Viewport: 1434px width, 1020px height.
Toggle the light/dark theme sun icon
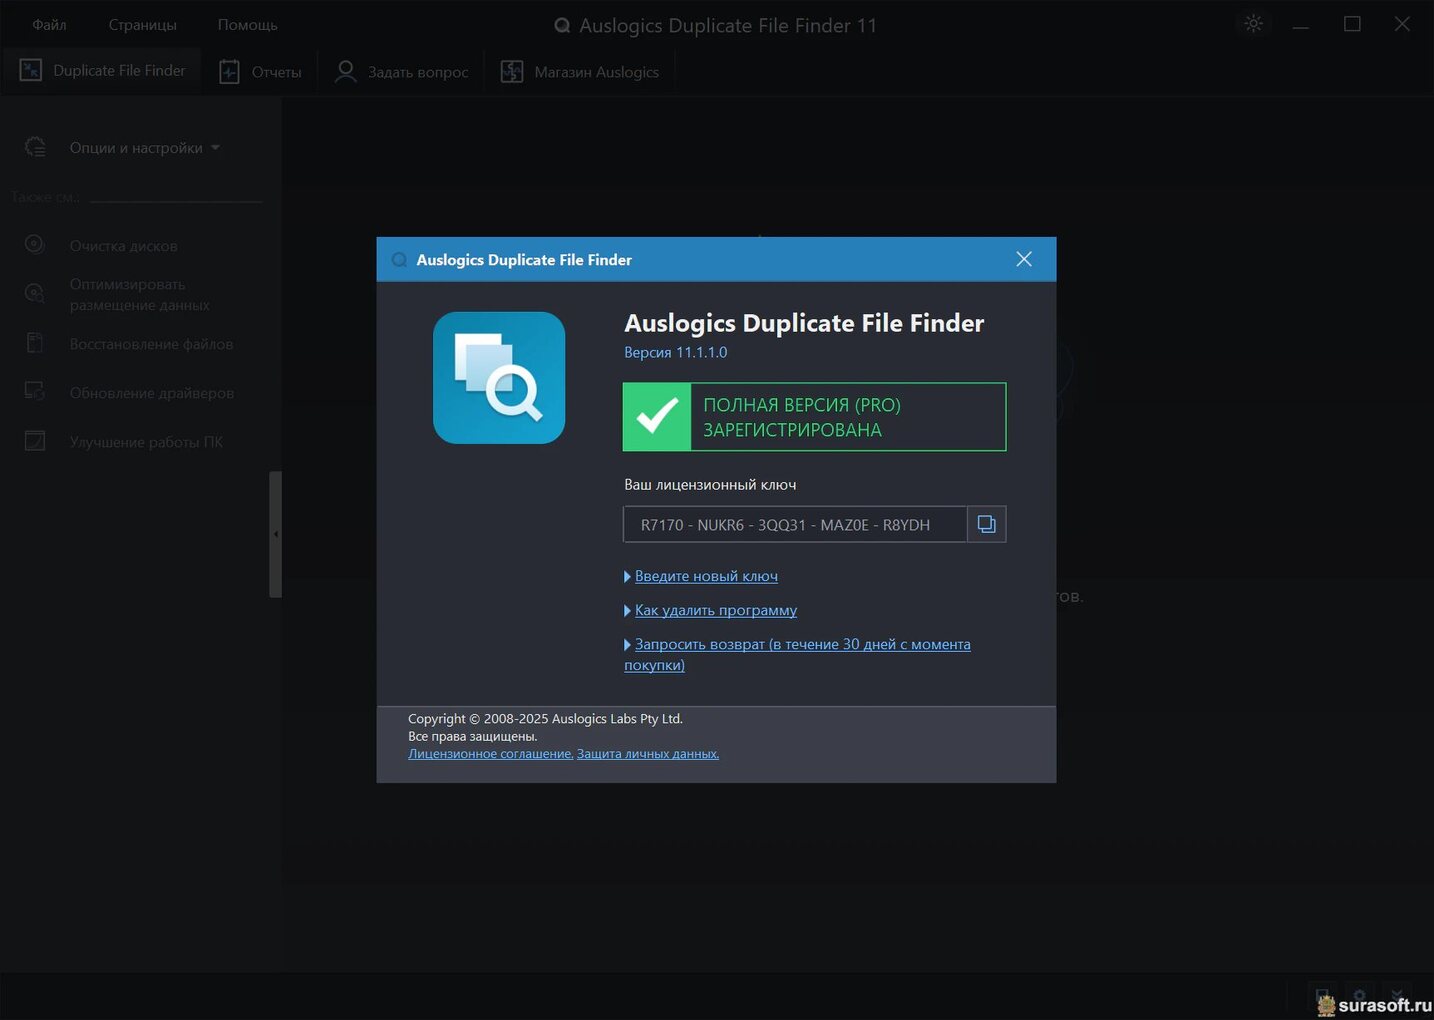pyautogui.click(x=1253, y=24)
